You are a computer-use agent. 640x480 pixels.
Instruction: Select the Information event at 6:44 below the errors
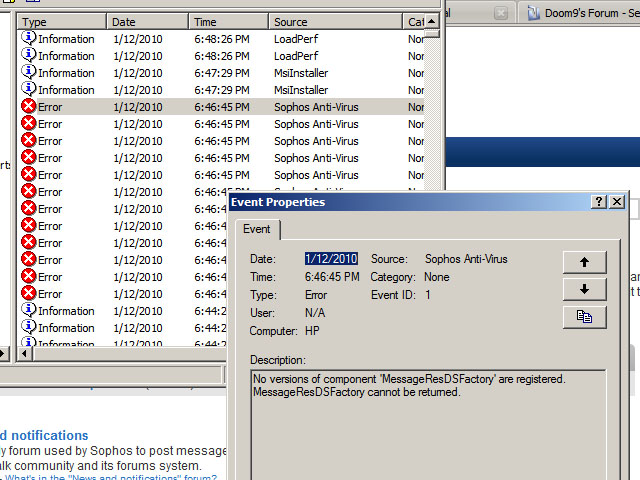coord(122,311)
